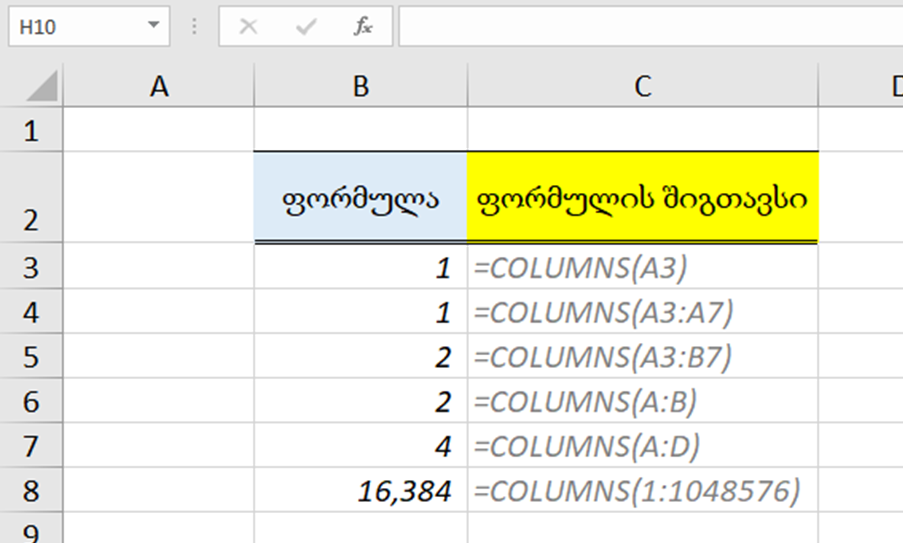903x543 pixels.
Task: Click cell with =COLUMNS(A3:B7)
Action: point(643,356)
